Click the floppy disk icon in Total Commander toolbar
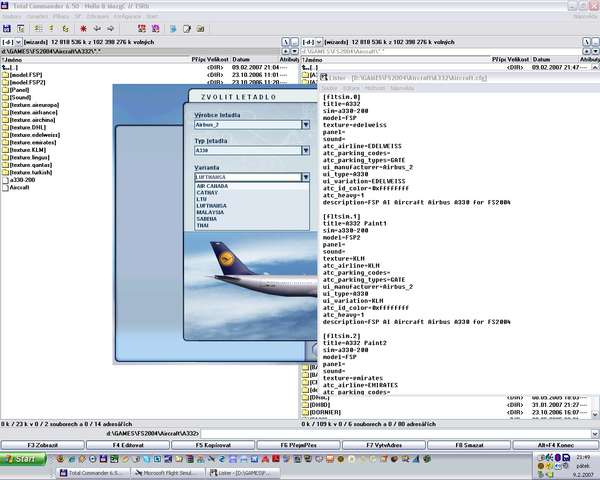600x480 pixels. [x=7, y=29]
